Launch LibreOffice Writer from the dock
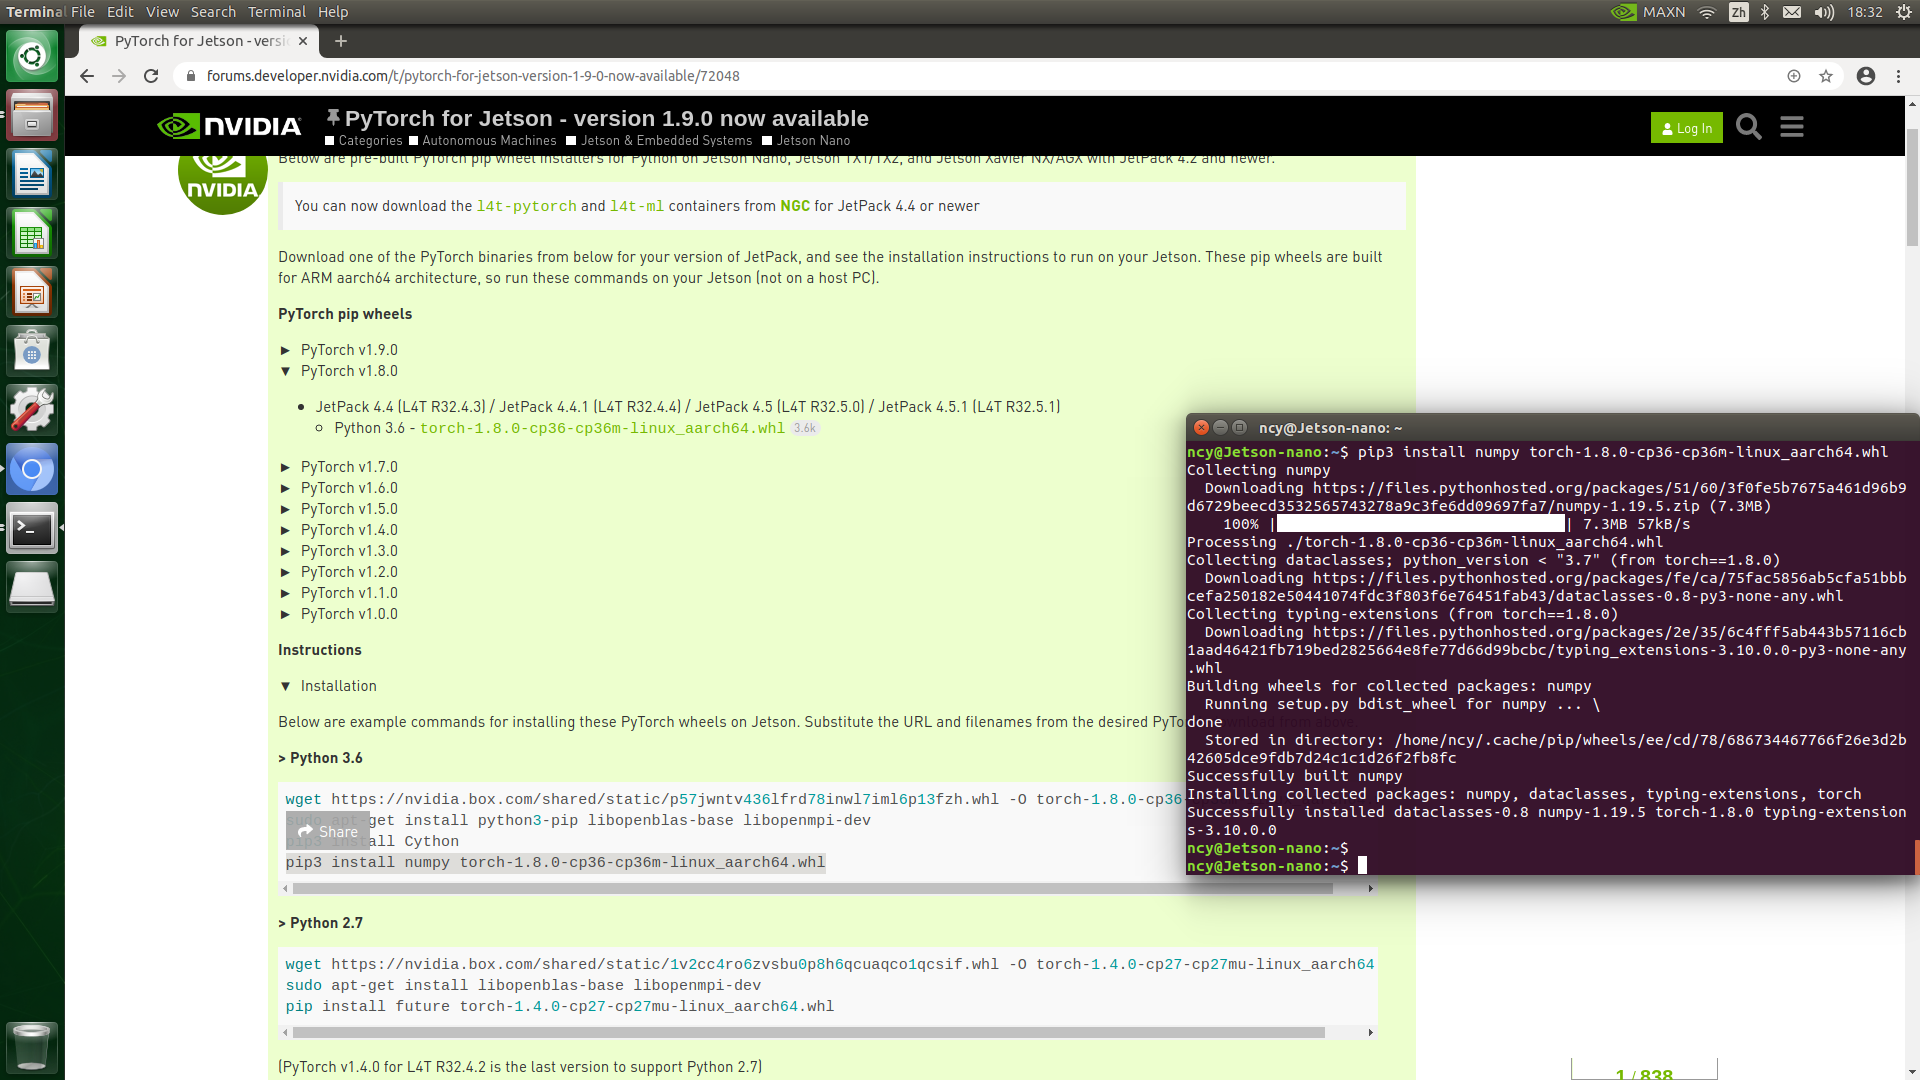The image size is (1920, 1080). (32, 174)
